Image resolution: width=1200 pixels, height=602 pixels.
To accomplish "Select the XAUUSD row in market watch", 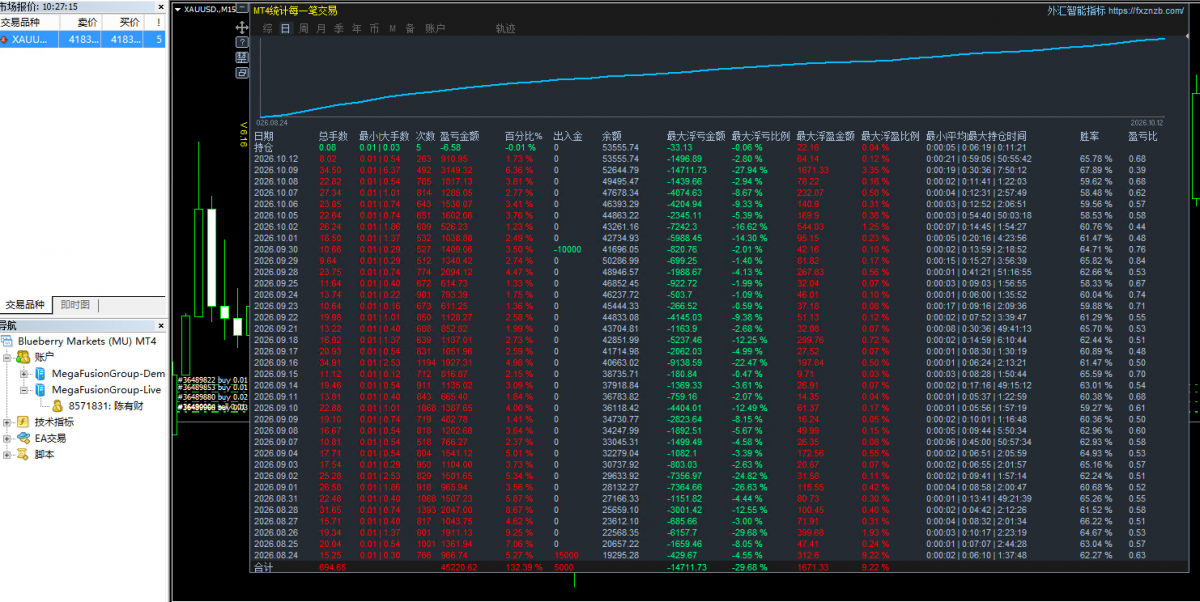I will click(83, 40).
